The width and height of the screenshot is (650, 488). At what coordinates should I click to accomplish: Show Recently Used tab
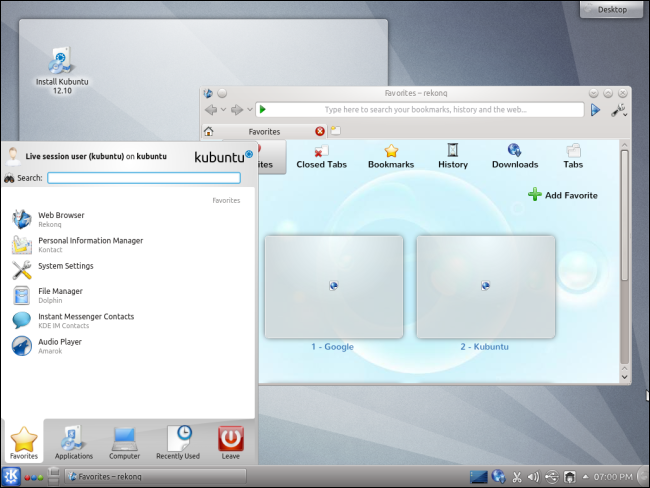pyautogui.click(x=178, y=443)
